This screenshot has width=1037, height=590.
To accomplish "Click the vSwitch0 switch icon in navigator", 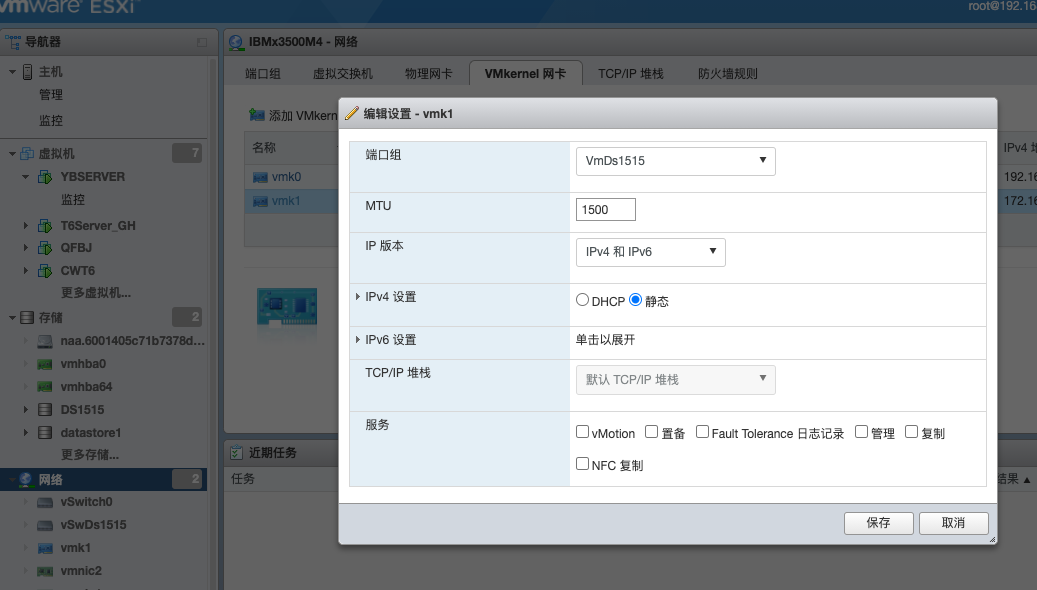I will point(45,502).
